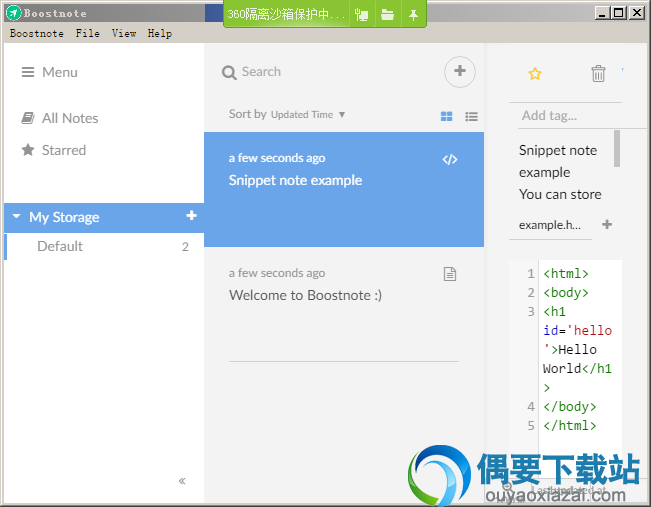Focus the Search input field
The width and height of the screenshot is (651, 507).
tap(332, 72)
